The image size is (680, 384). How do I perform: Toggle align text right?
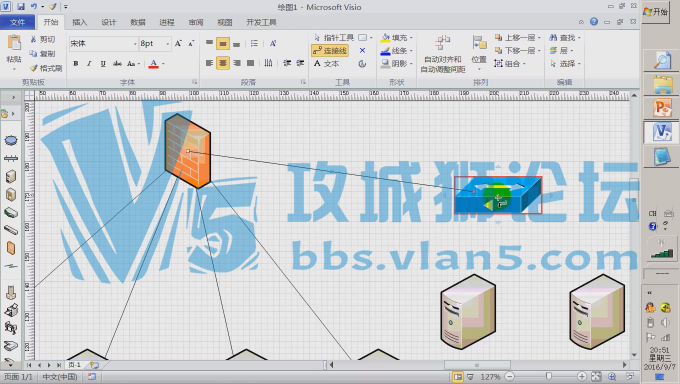pos(237,63)
